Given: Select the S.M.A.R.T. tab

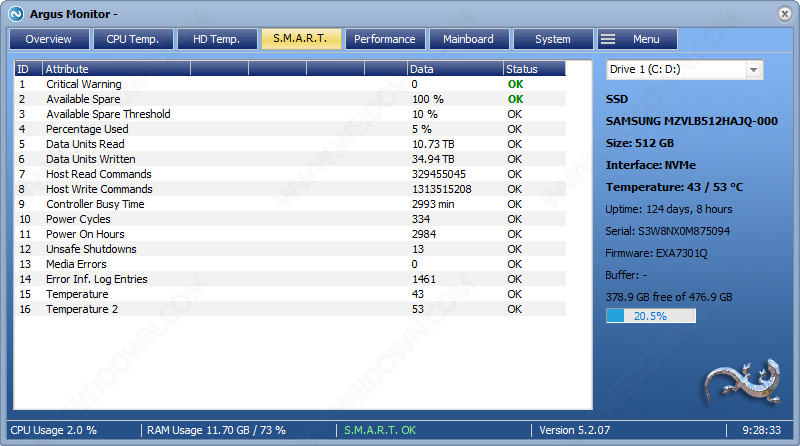Looking at the screenshot, I should click(301, 39).
